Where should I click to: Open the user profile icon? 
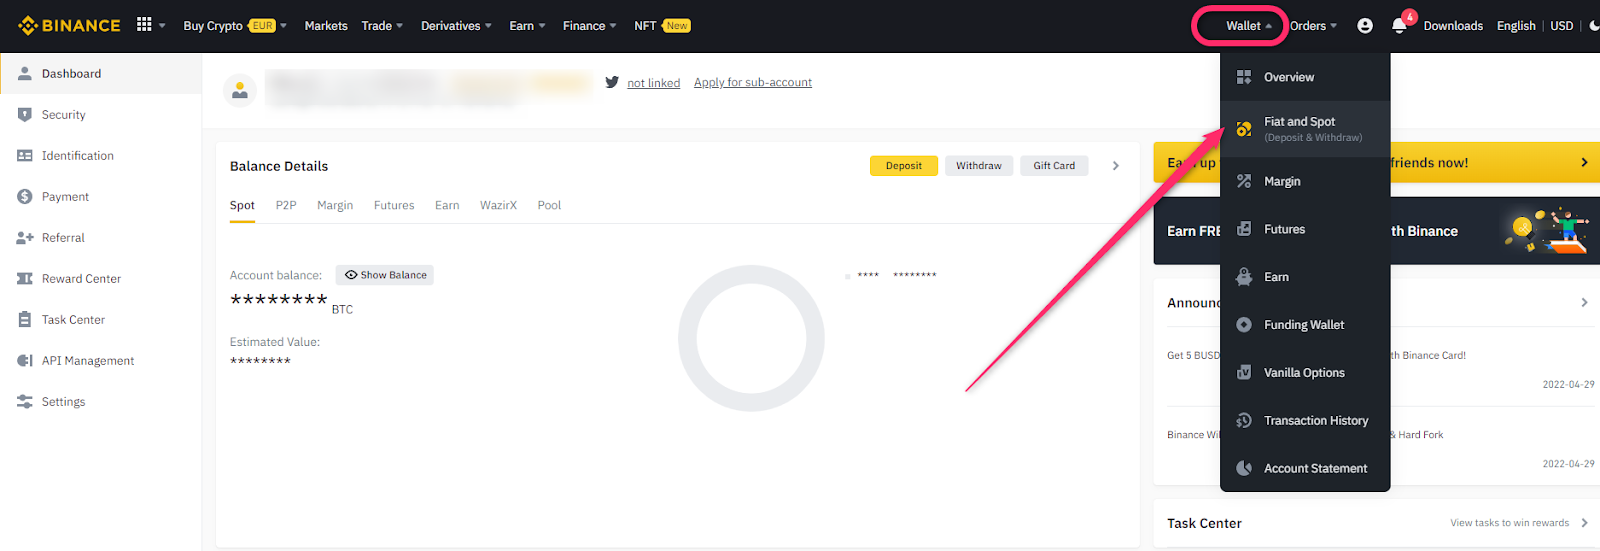point(1365,26)
